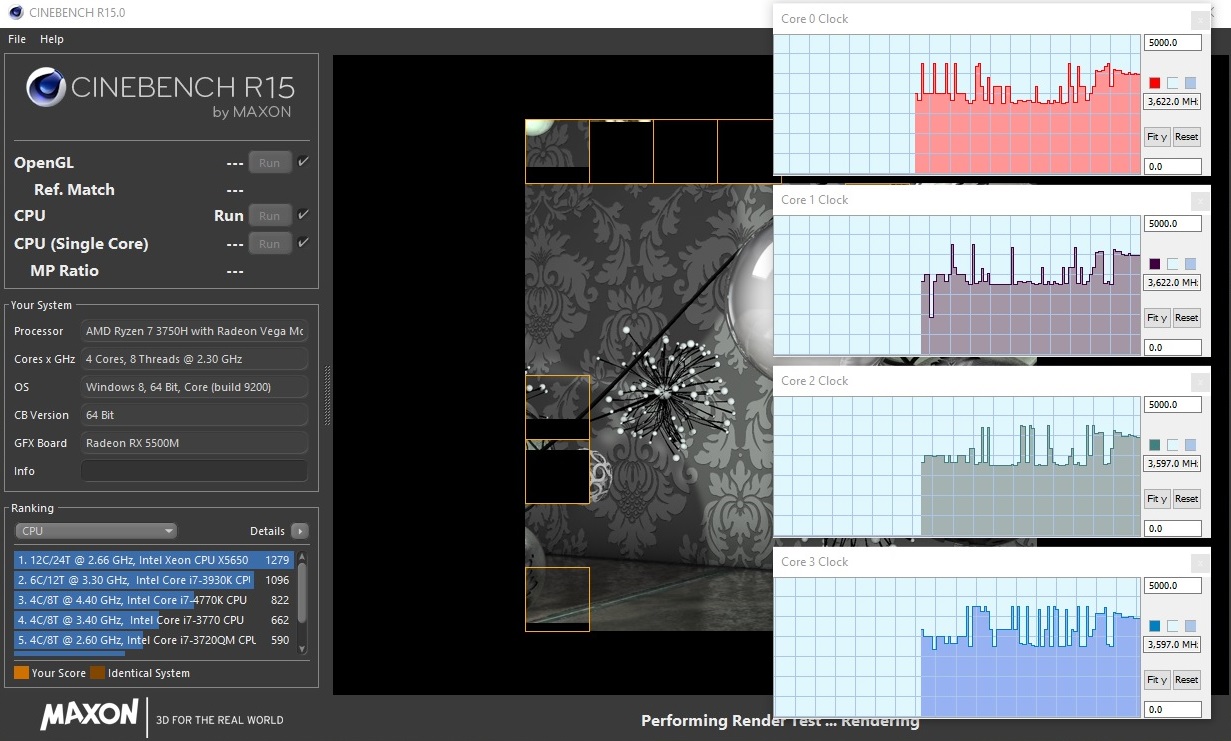Viewport: 1231px width, 741px height.
Task: Click Fit y on Core 1 Clock
Action: pos(1157,318)
